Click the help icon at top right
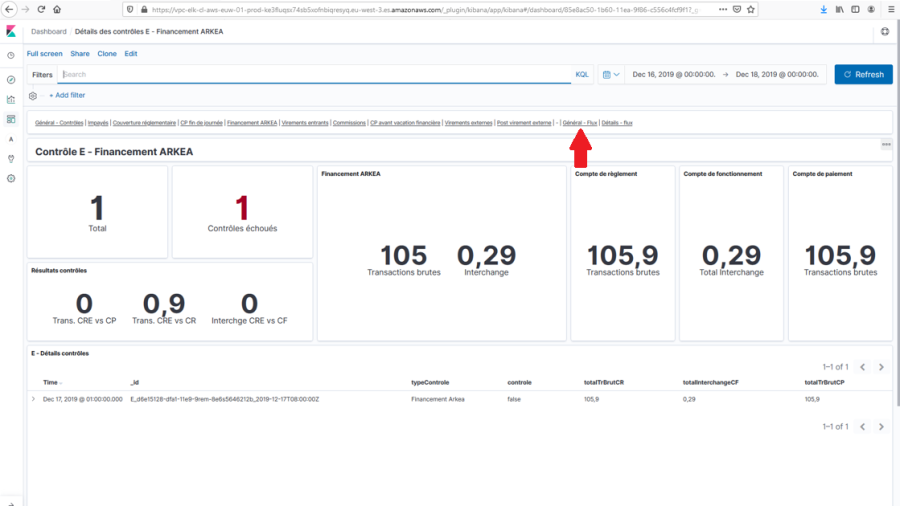900x506 pixels. tap(884, 32)
